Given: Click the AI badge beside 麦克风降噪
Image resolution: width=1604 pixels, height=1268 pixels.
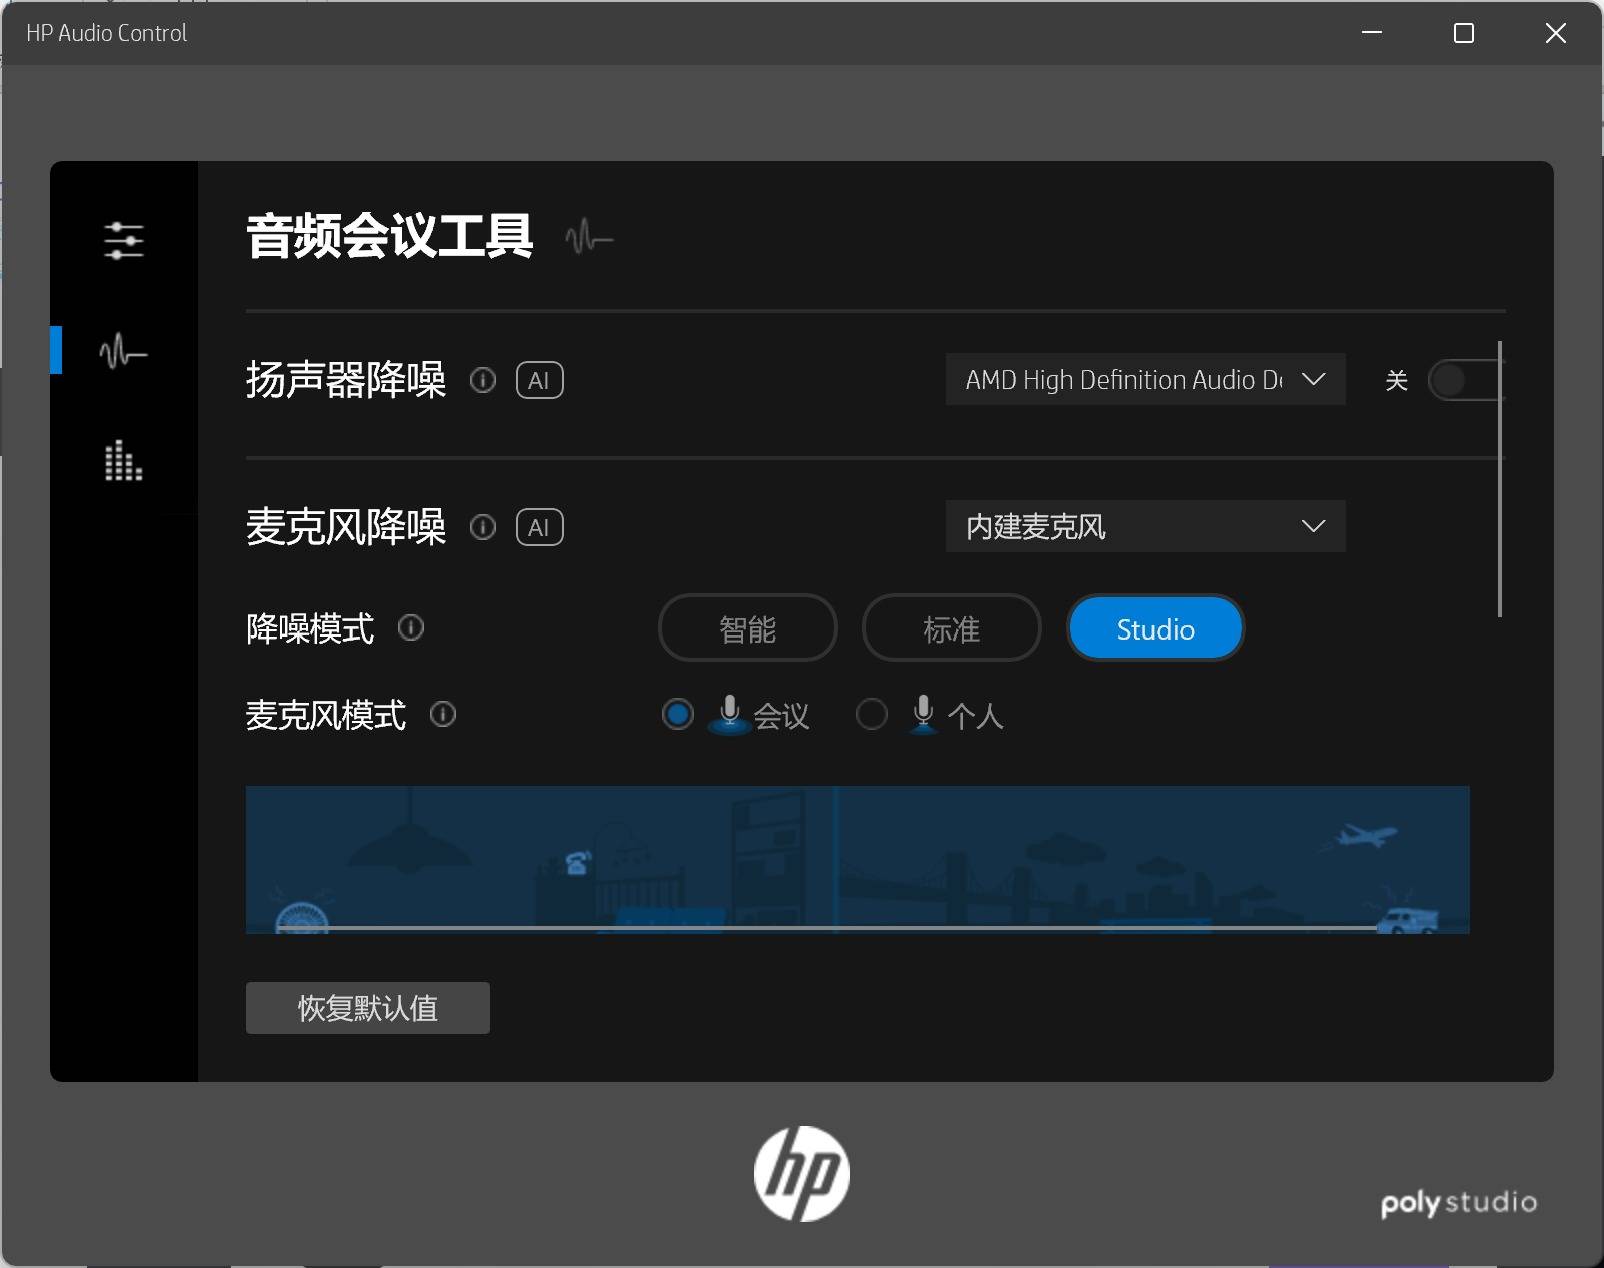Looking at the screenshot, I should (x=540, y=527).
